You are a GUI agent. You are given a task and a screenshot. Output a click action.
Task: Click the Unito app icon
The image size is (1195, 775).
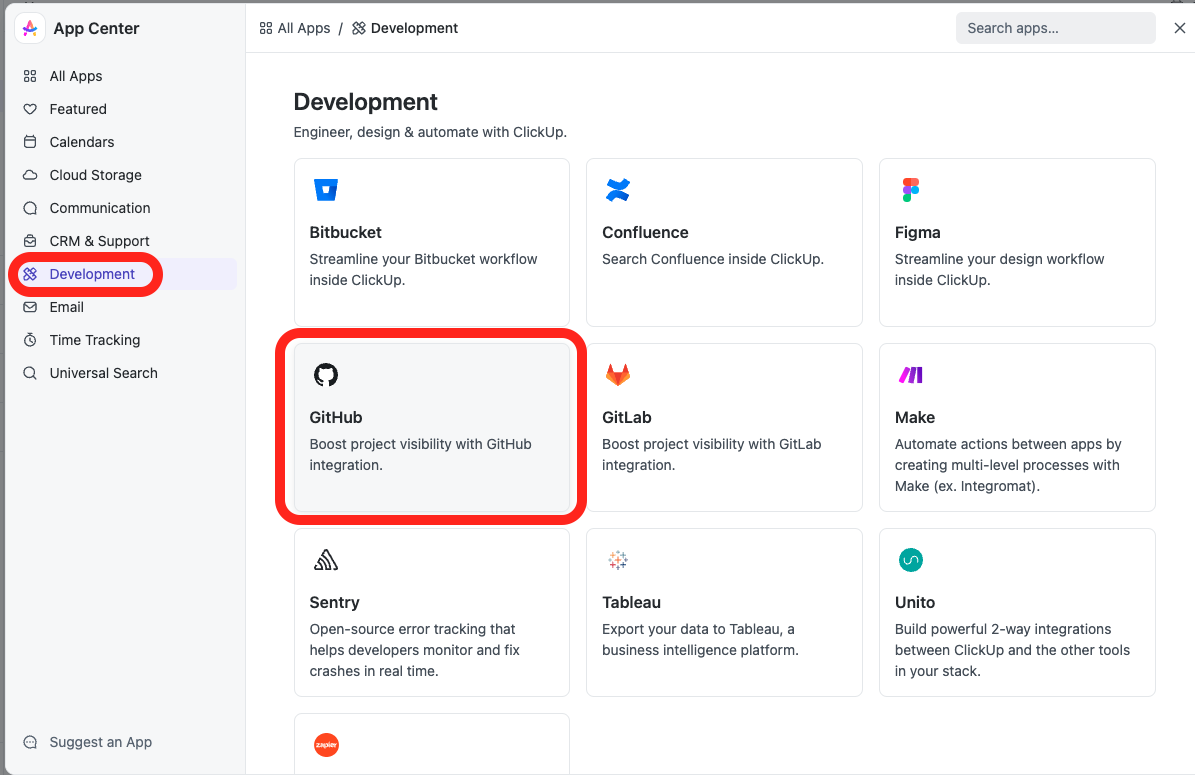[x=911, y=560]
